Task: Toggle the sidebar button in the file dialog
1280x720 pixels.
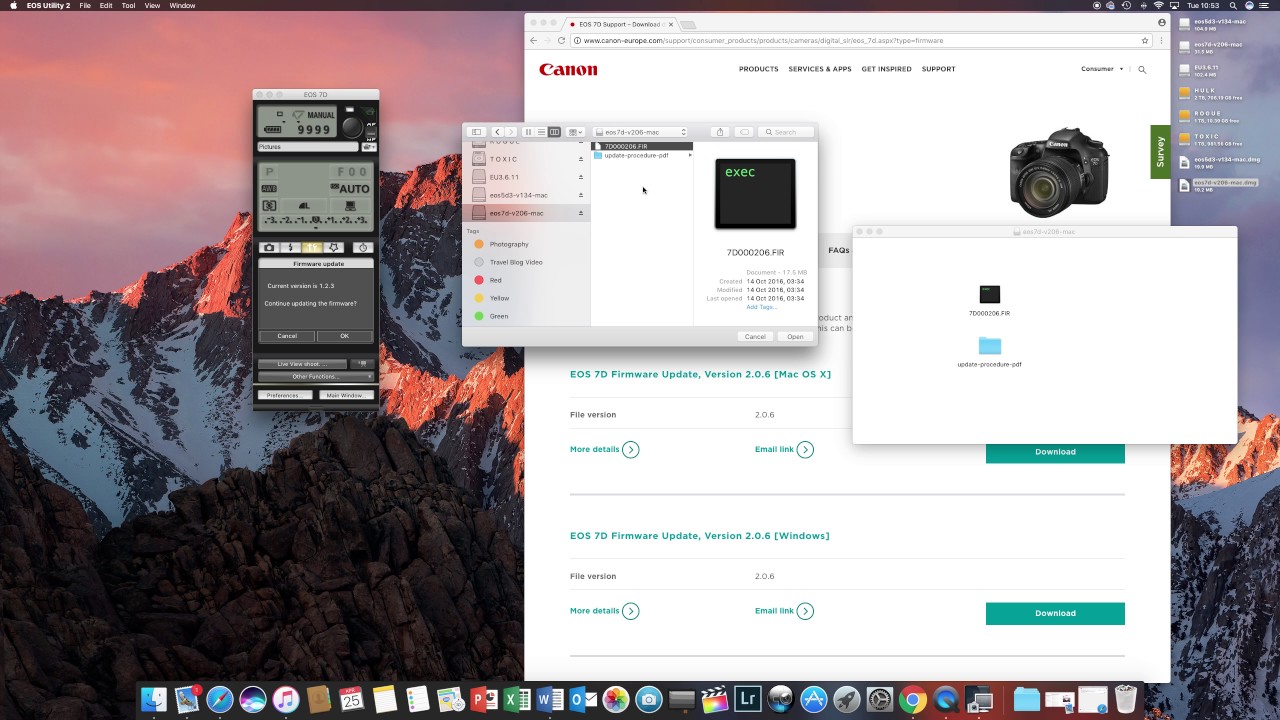Action: point(477,132)
